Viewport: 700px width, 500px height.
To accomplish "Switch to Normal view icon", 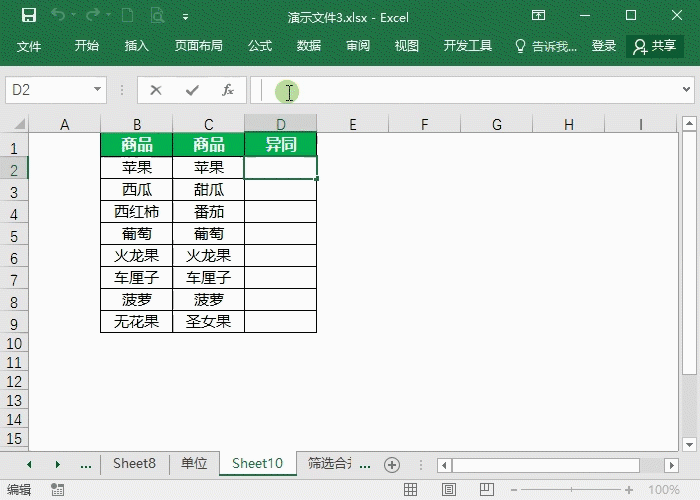I will pyautogui.click(x=410, y=489).
